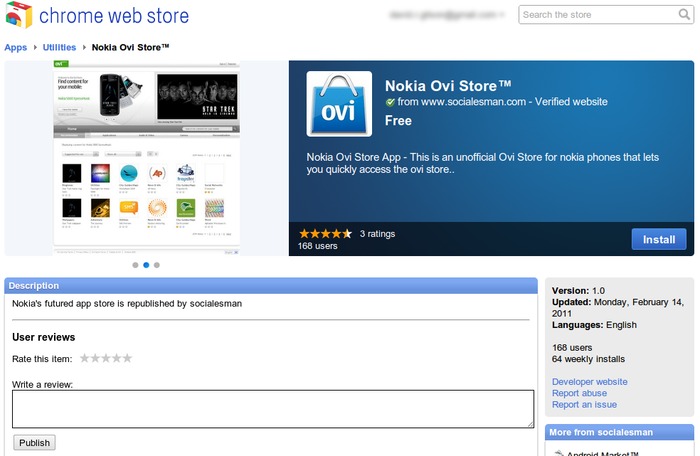Click the green verified checkmark icon
This screenshot has width=700, height=456.
tap(391, 102)
